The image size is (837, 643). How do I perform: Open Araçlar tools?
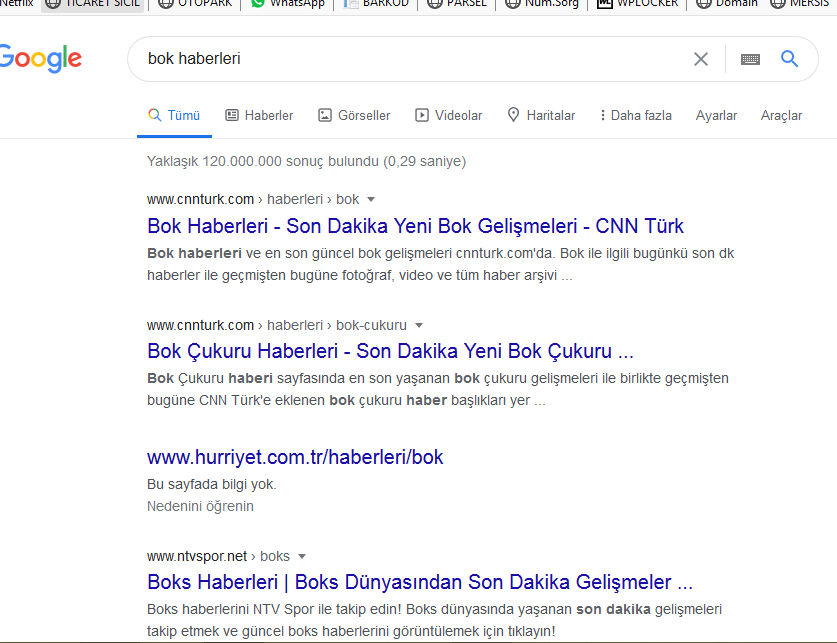click(781, 115)
